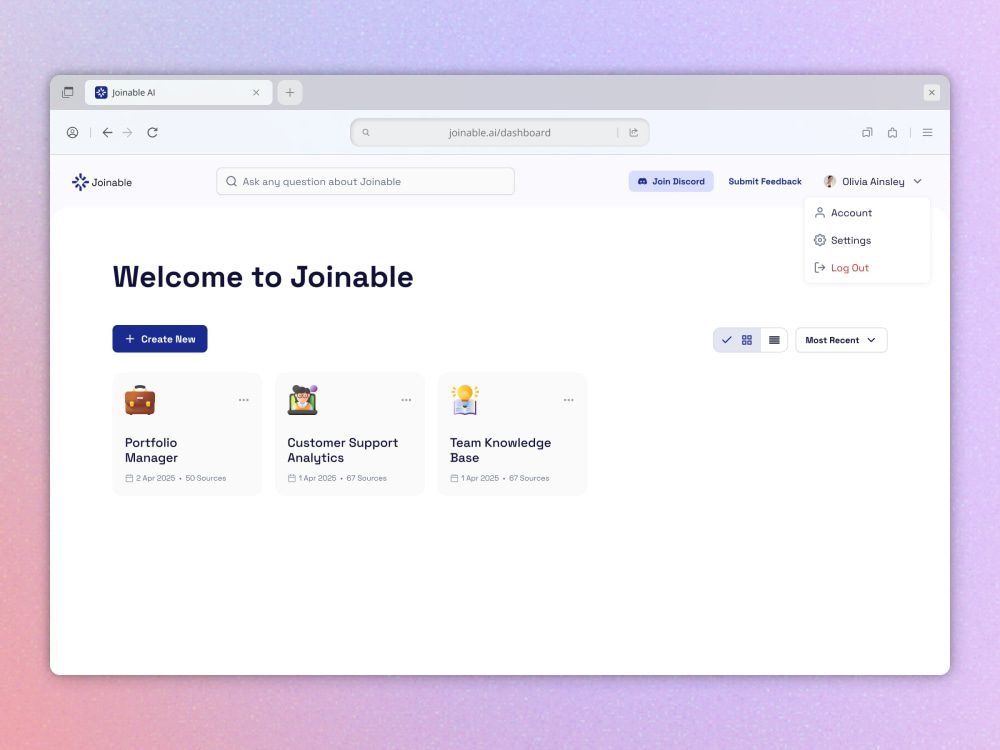1000x750 pixels.
Task: Click the magnifier icon in Joinable search
Action: (x=232, y=182)
